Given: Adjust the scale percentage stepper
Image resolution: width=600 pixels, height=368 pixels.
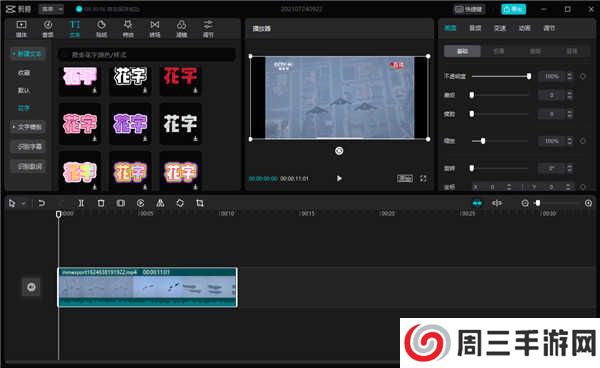Looking at the screenshot, I should [x=570, y=141].
